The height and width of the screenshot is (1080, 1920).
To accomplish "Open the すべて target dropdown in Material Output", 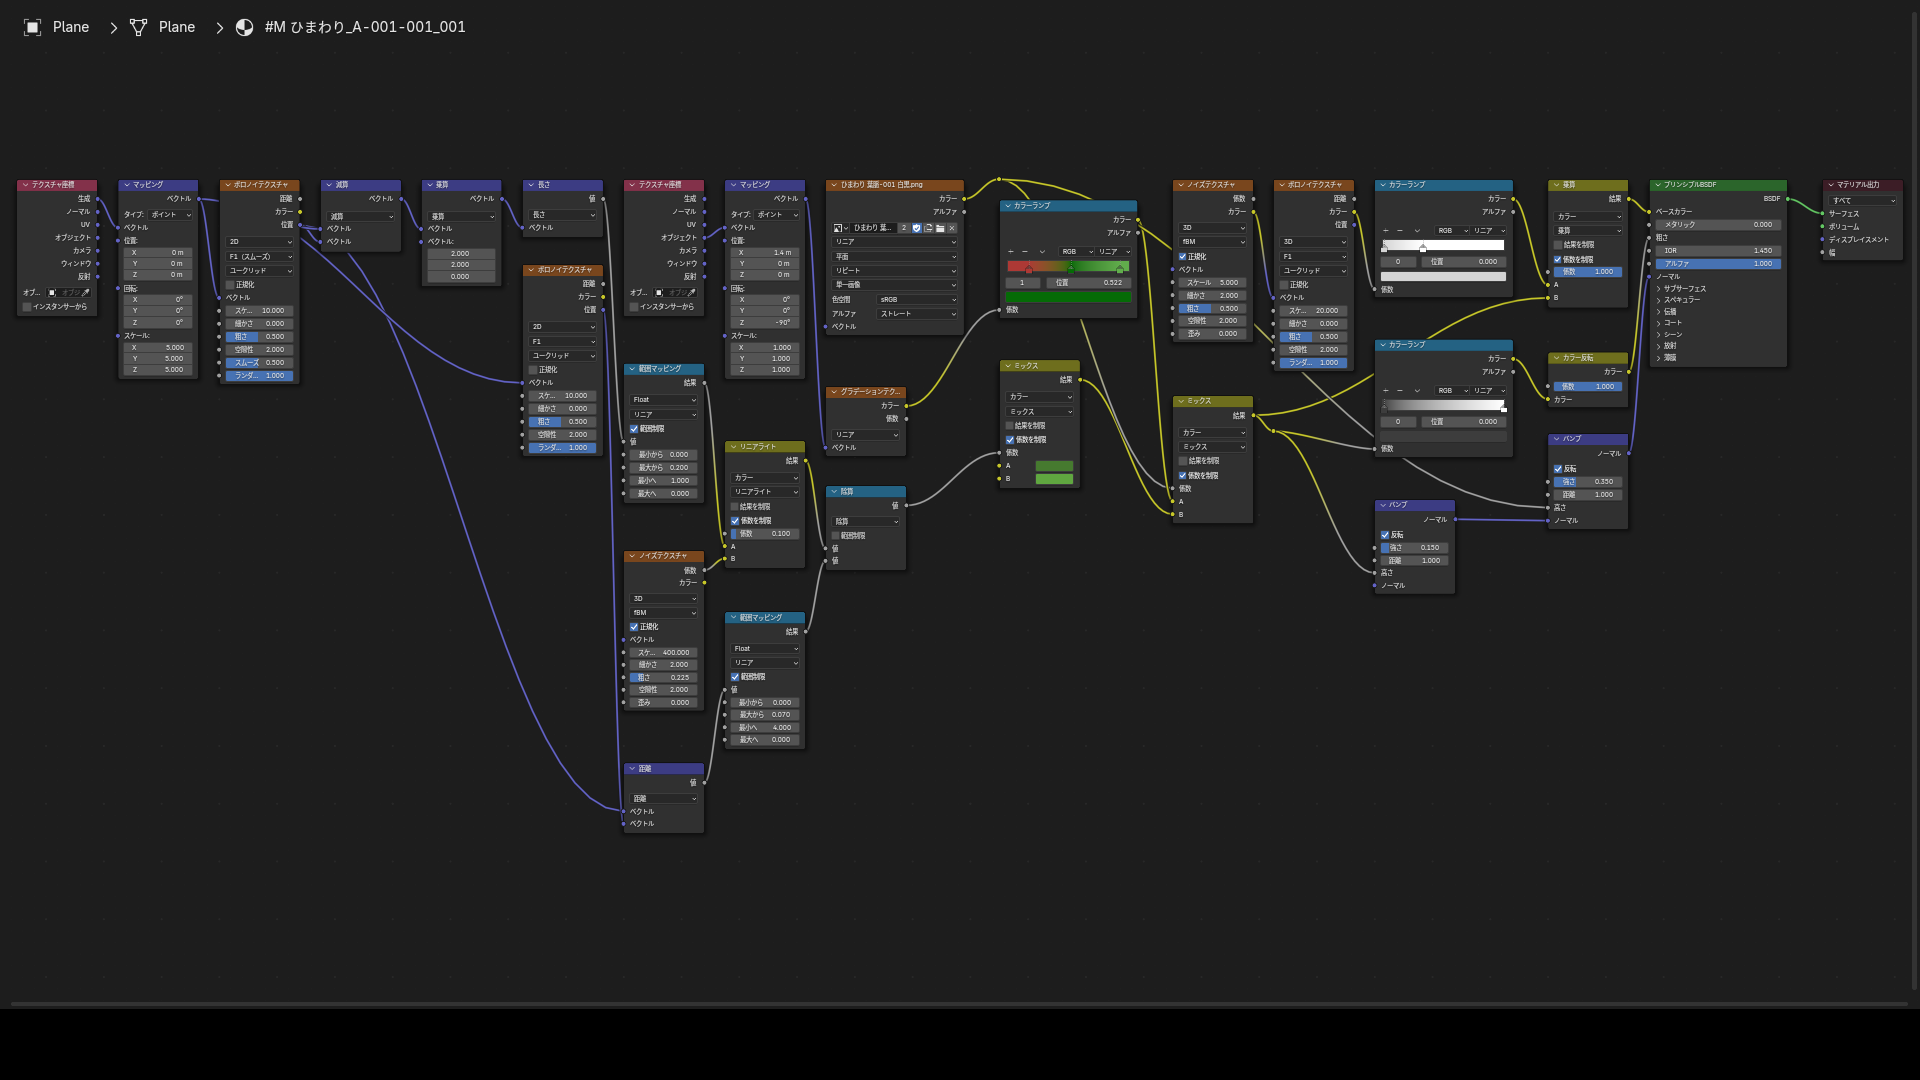I will (x=1864, y=201).
